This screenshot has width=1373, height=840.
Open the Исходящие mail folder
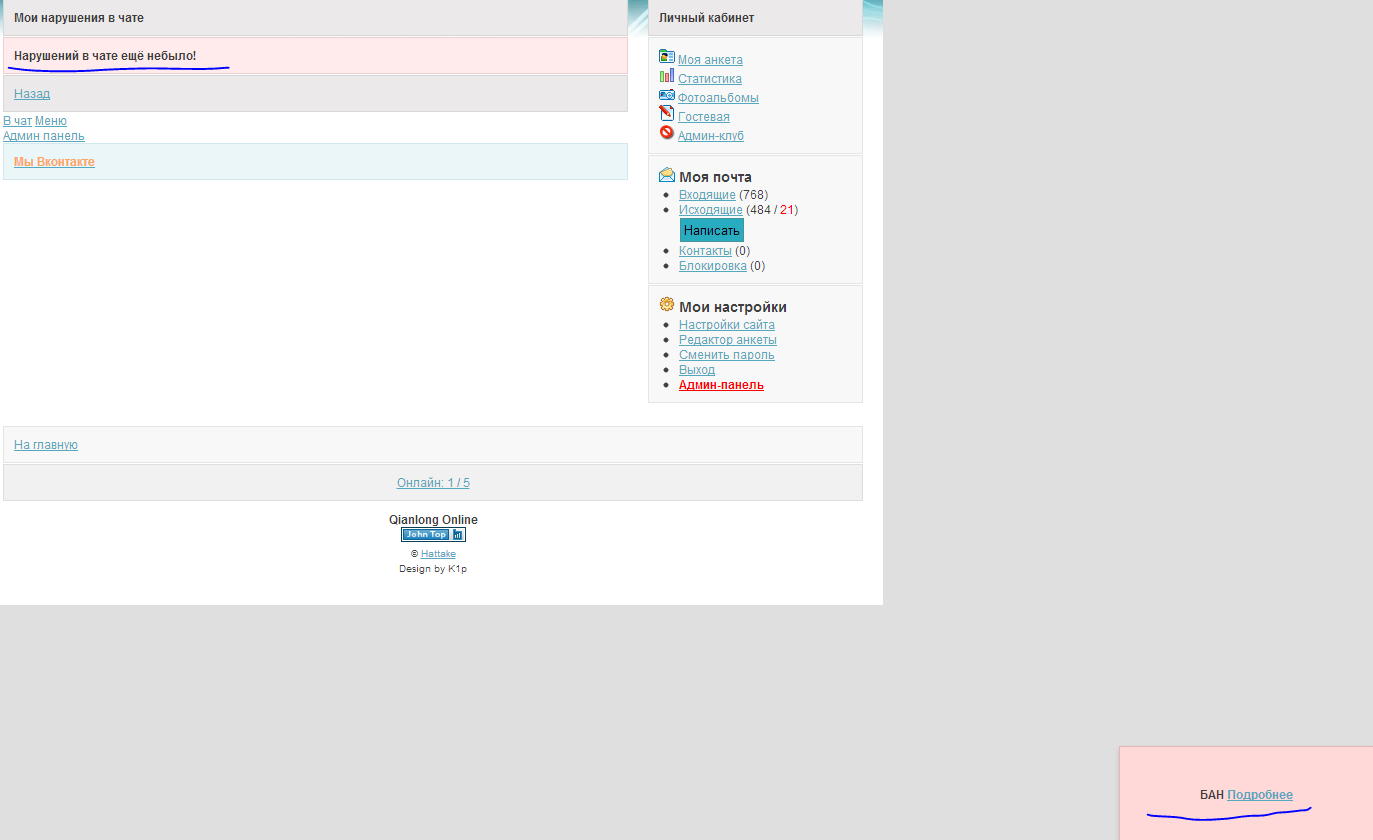(711, 210)
